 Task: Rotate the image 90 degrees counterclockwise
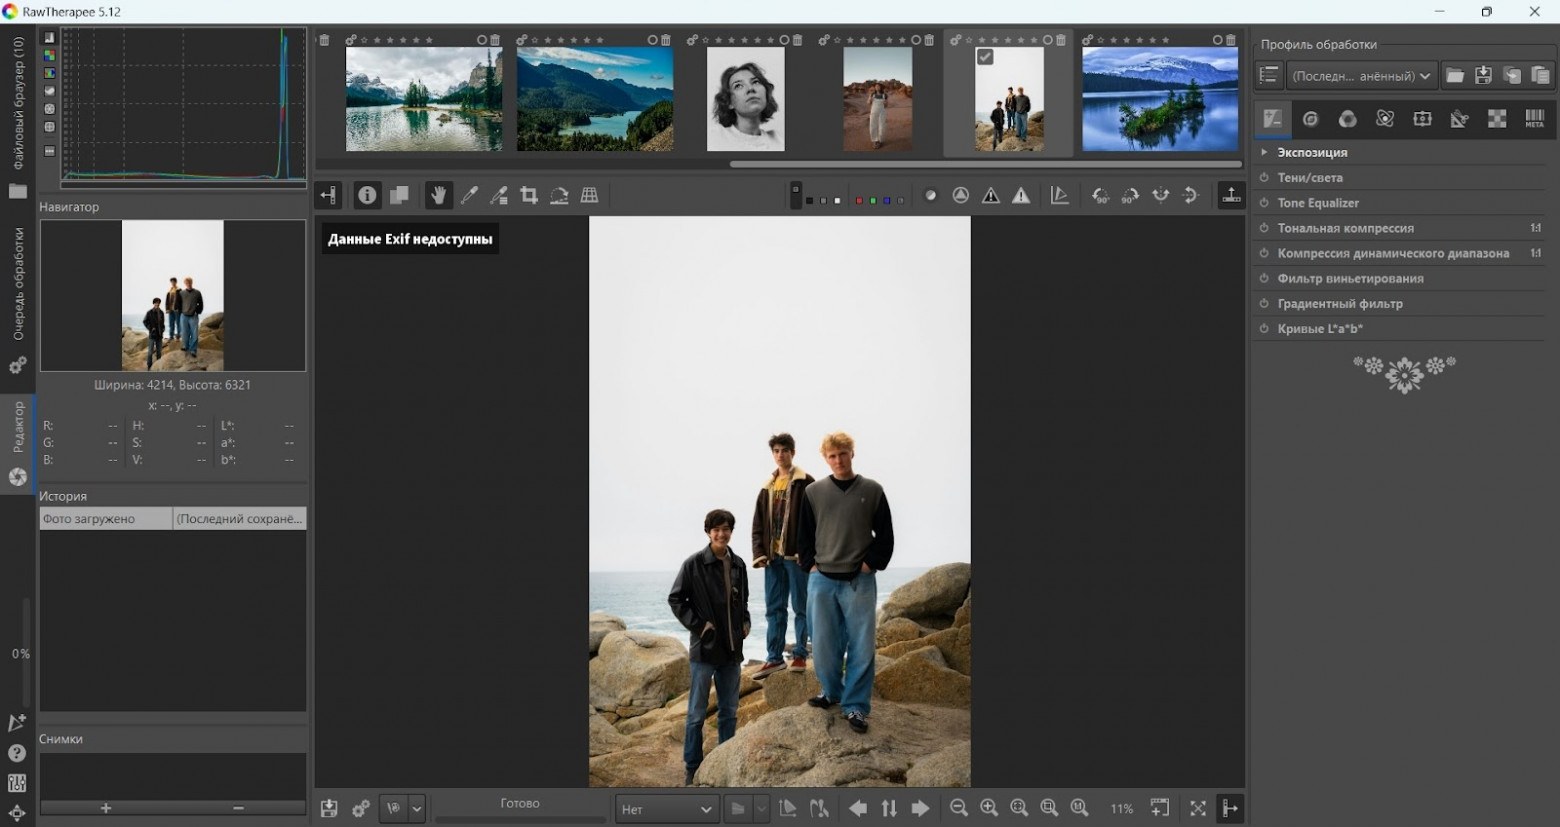(x=1100, y=195)
